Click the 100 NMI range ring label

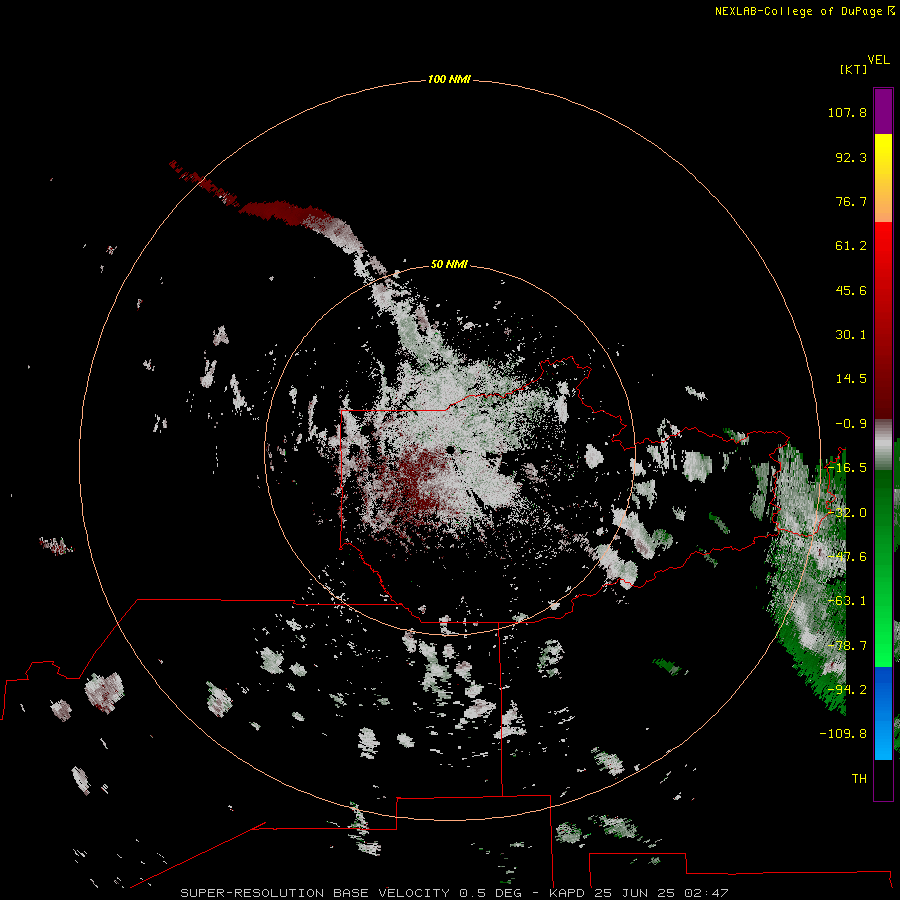pos(449,79)
